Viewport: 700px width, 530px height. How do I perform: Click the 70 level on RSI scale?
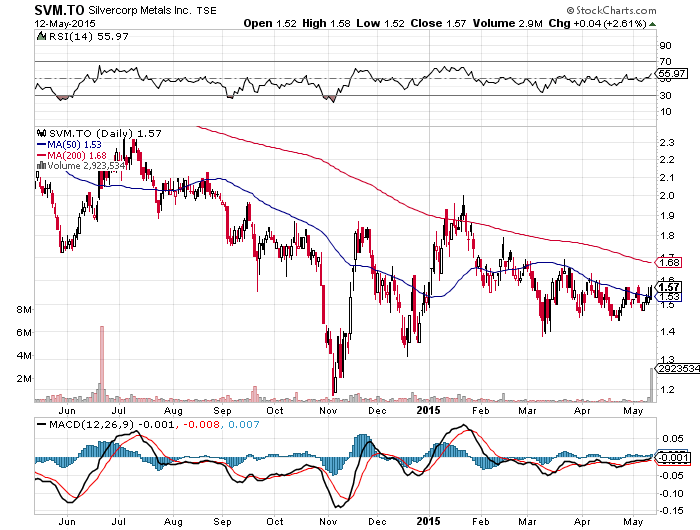click(665, 61)
